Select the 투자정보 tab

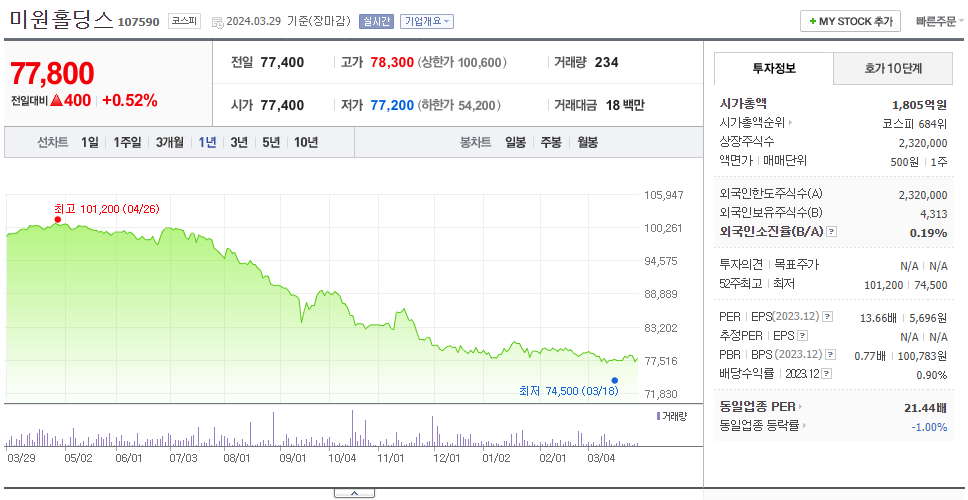click(774, 69)
